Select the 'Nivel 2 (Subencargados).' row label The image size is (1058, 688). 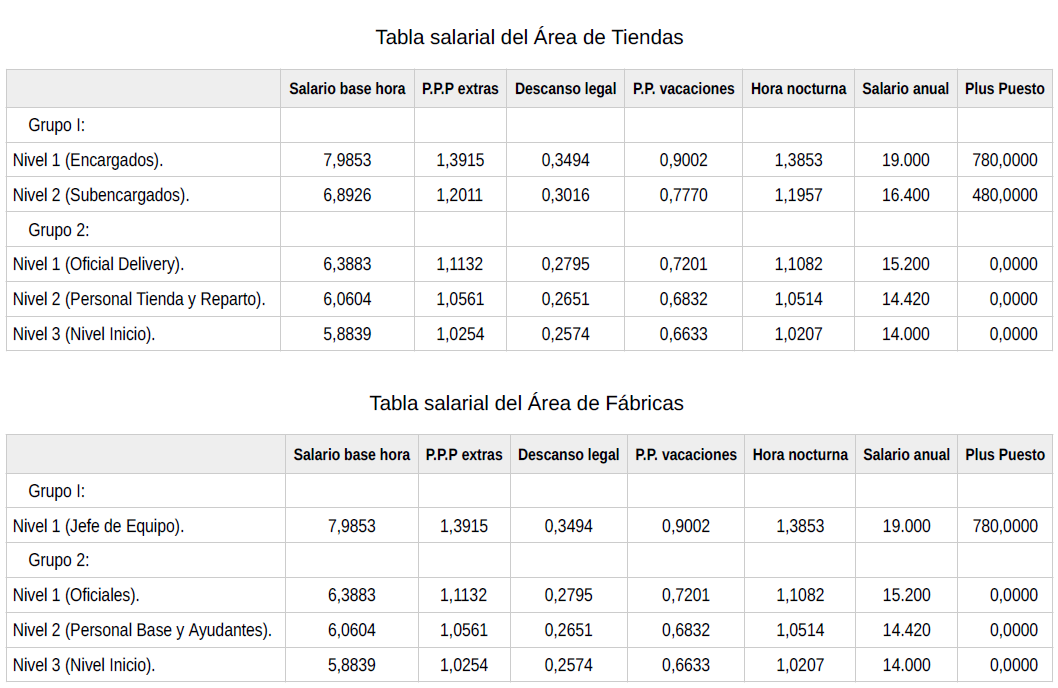(x=101, y=195)
